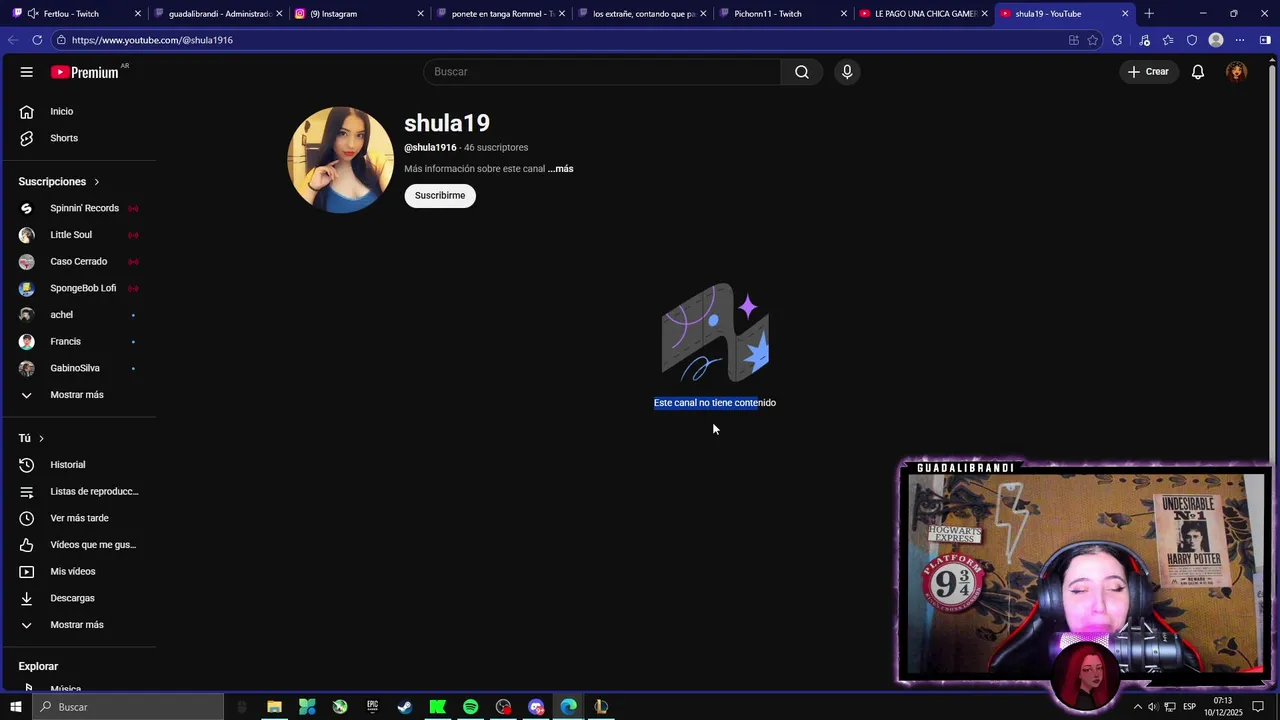Open Caso Cerrado channel

(78, 262)
